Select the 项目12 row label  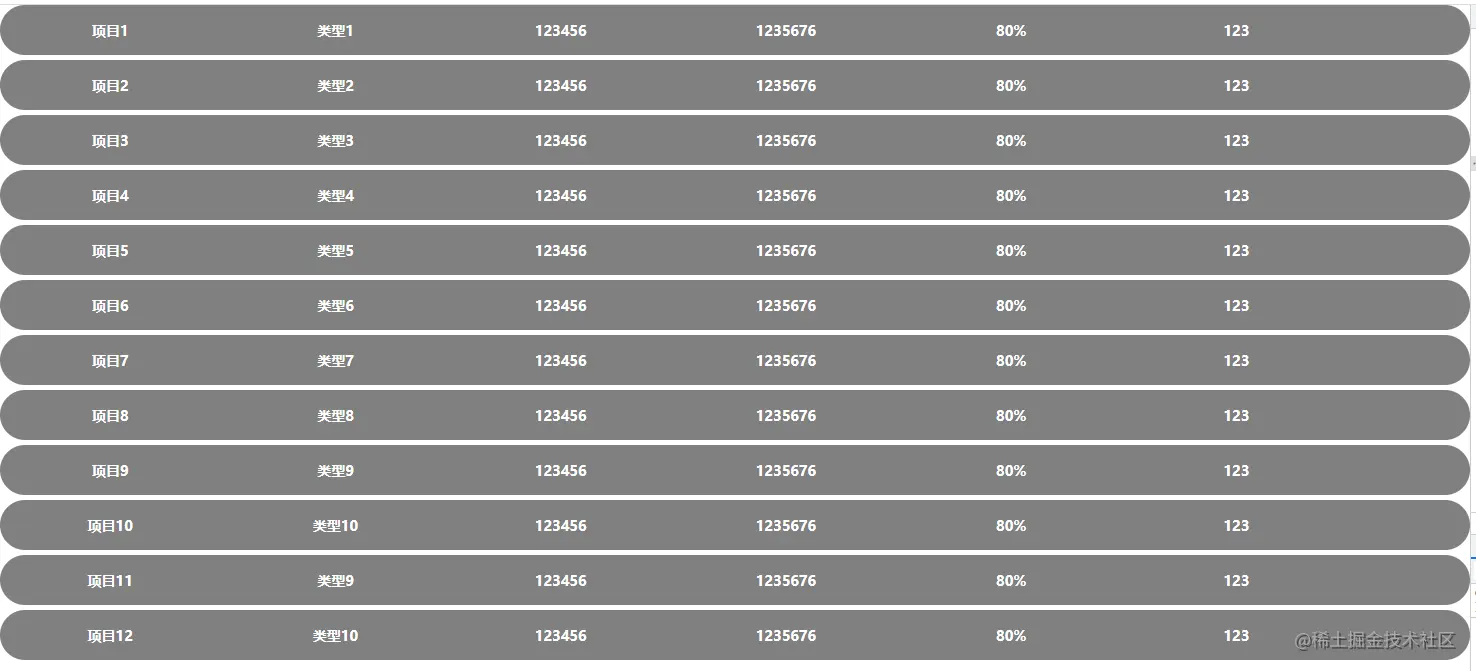[x=110, y=636]
